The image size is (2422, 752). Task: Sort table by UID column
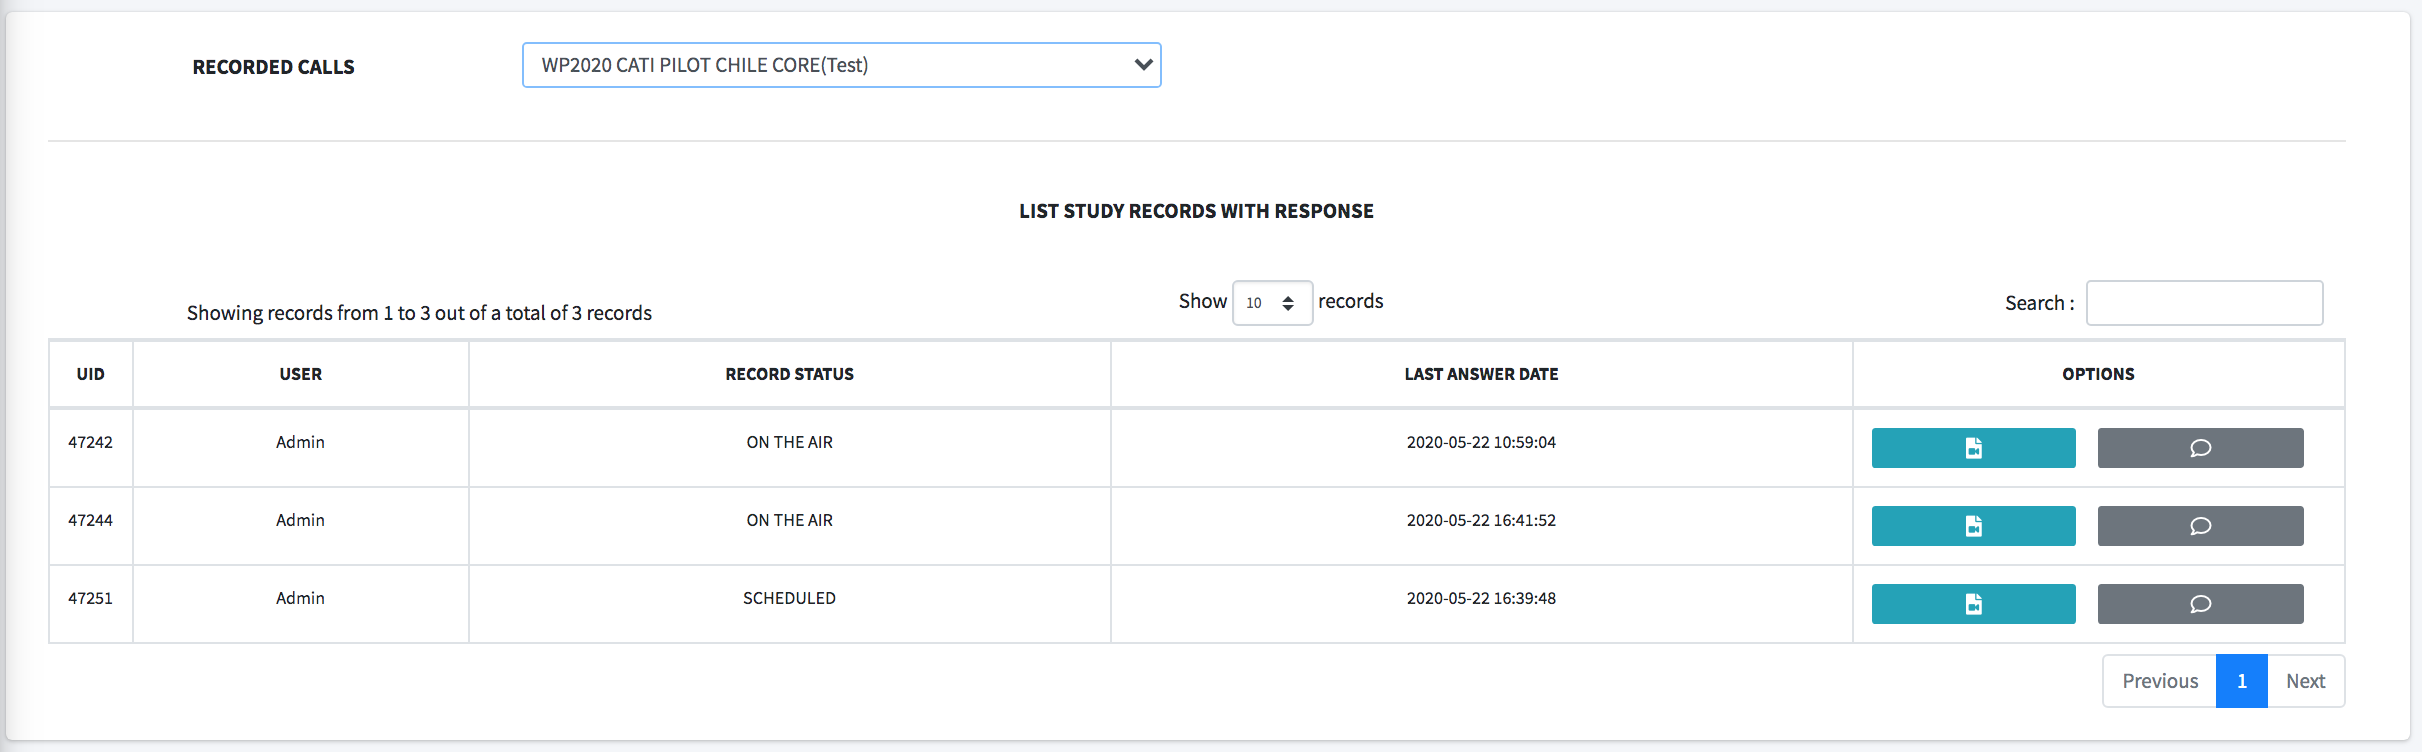pyautogui.click(x=91, y=374)
